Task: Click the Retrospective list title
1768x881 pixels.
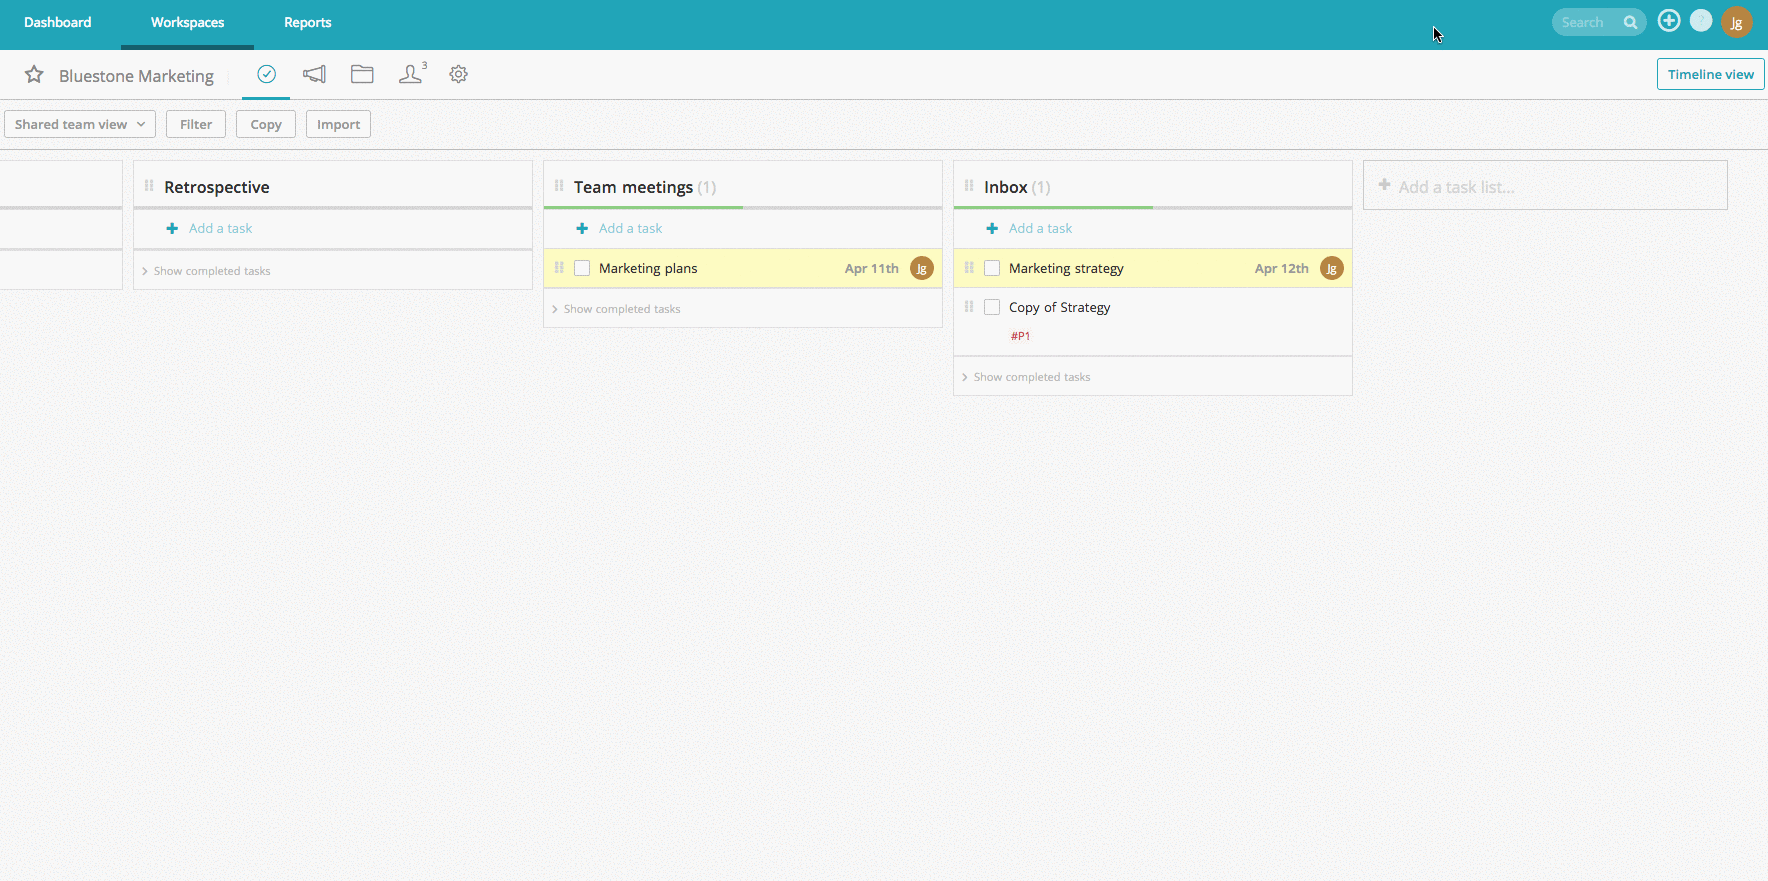Action: [217, 187]
